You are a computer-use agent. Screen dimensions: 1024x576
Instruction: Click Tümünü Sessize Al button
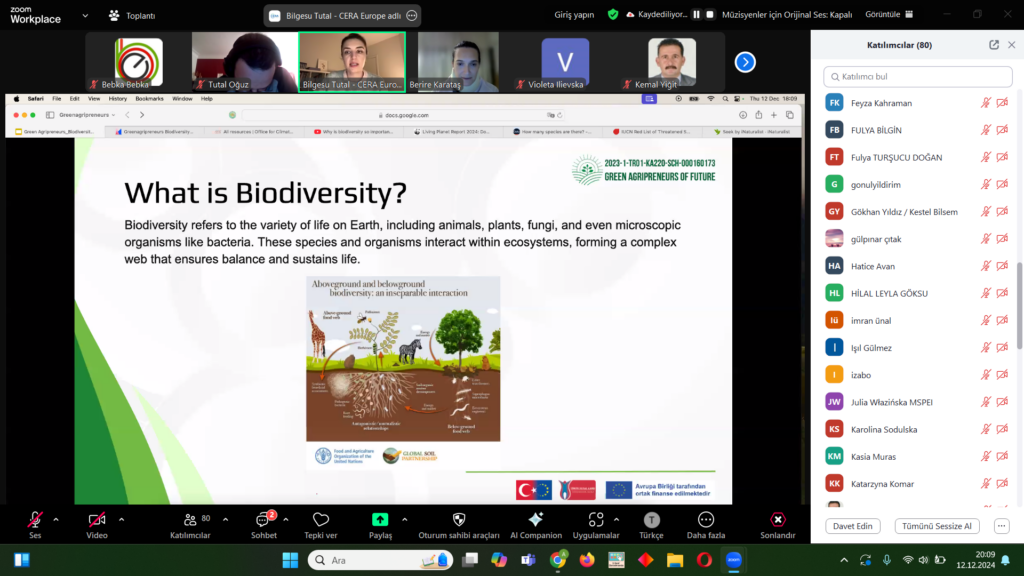pos(937,526)
